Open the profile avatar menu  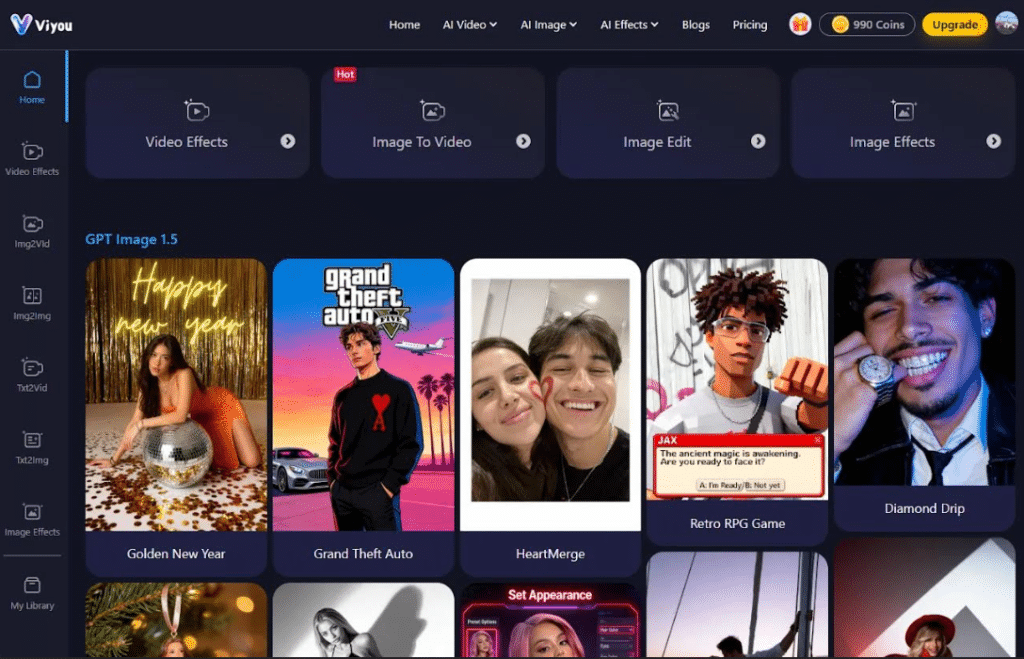click(x=1006, y=24)
